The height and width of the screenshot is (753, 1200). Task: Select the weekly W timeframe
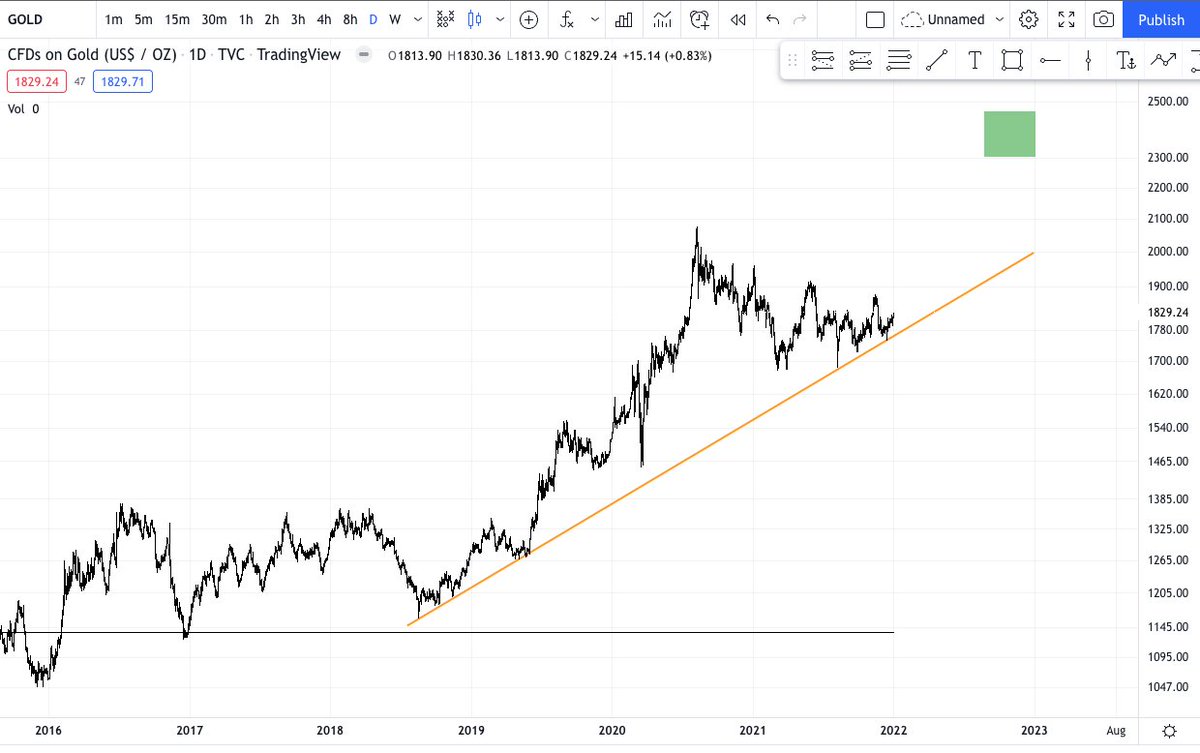click(x=395, y=19)
